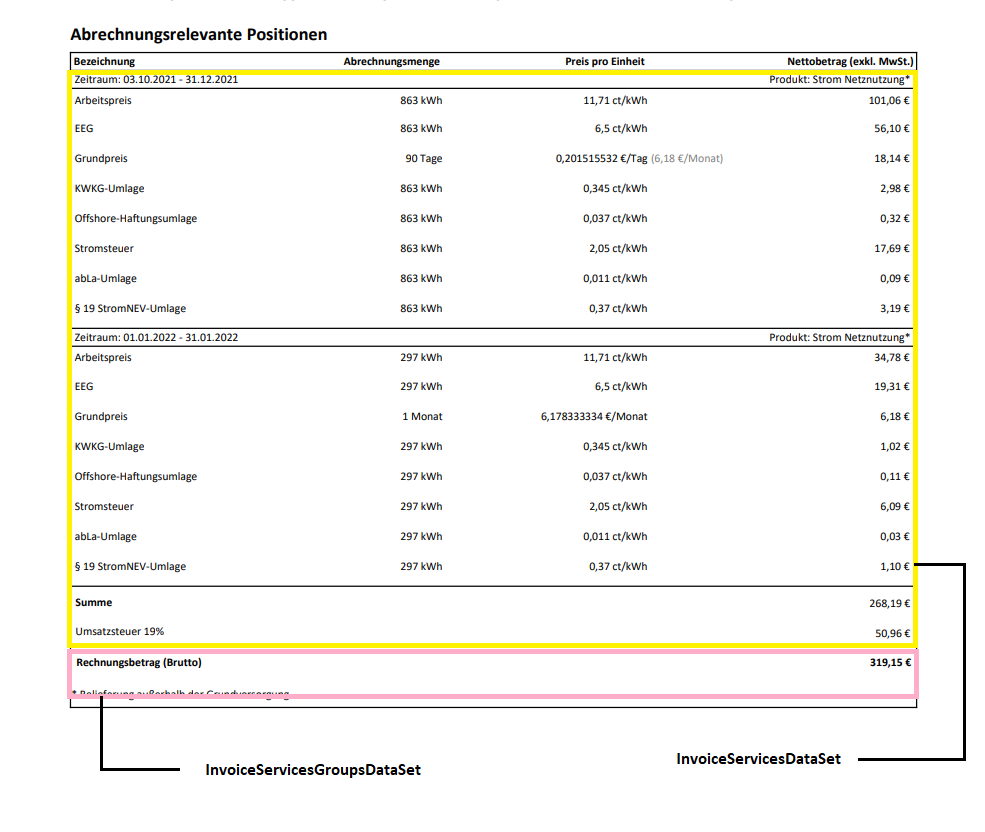This screenshot has width=985, height=832.
Task: Click '0,37 ct/kWh' in the 1,10 € row
Action: coord(618,567)
